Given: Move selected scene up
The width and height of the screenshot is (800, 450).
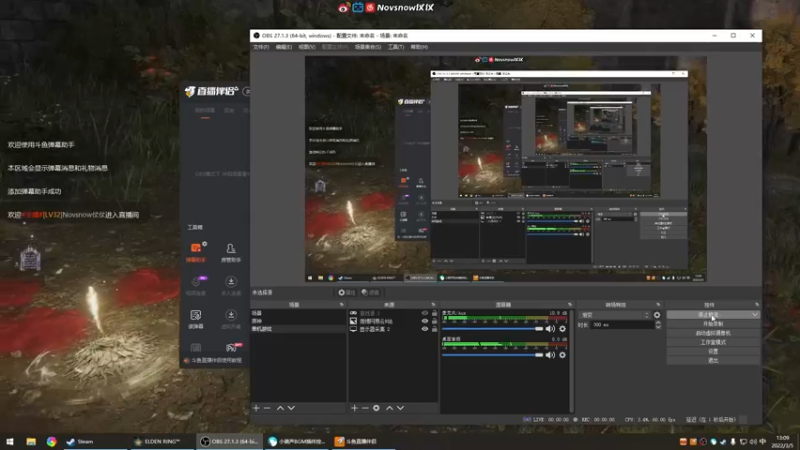Looking at the screenshot, I should click(x=280, y=408).
